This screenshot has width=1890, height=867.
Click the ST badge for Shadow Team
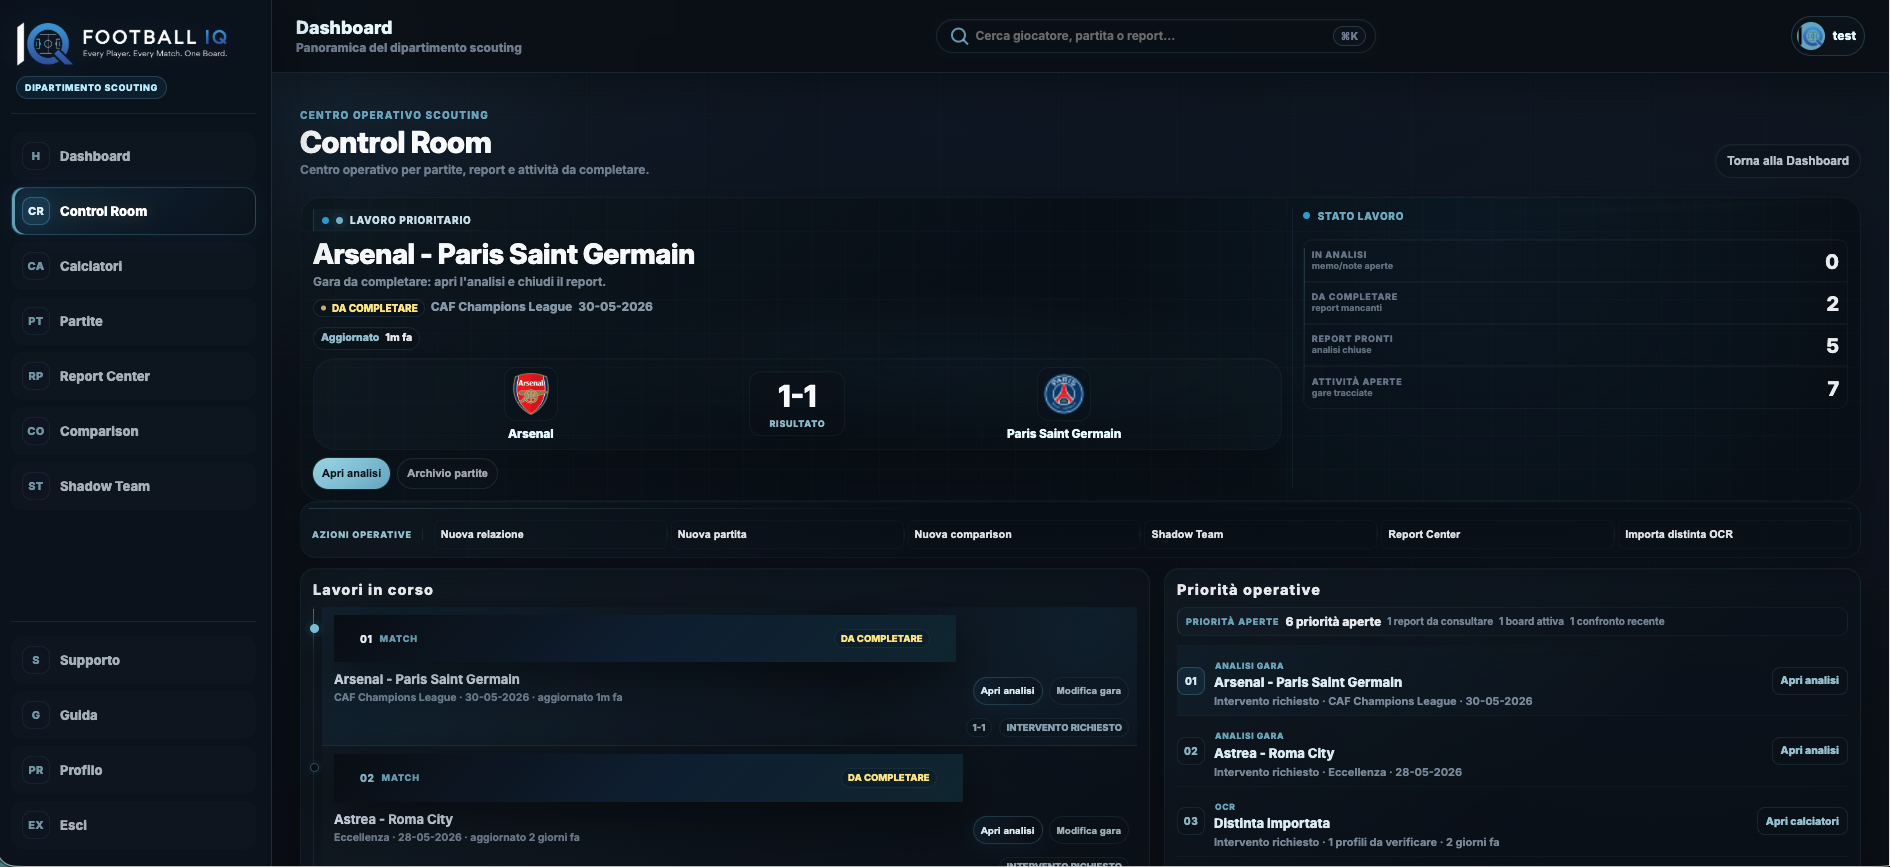(x=36, y=486)
